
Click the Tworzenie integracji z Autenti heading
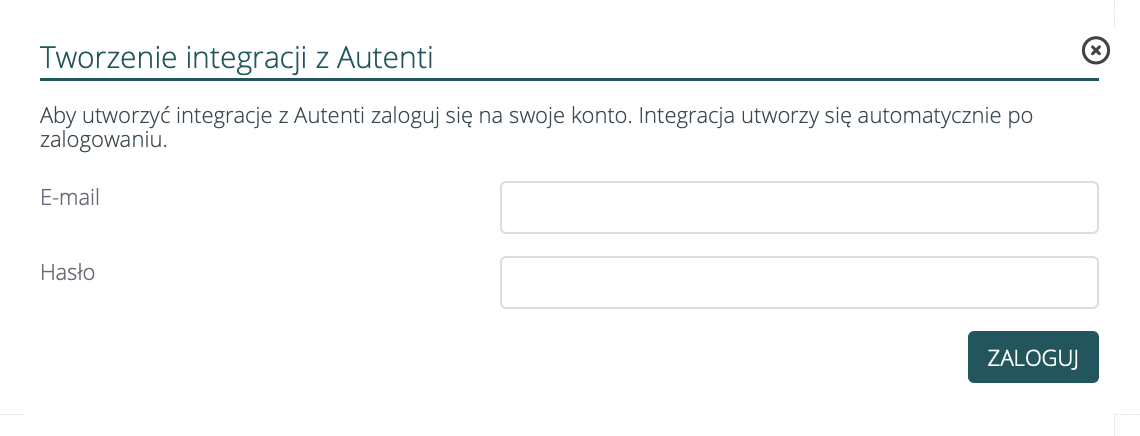[236, 57]
